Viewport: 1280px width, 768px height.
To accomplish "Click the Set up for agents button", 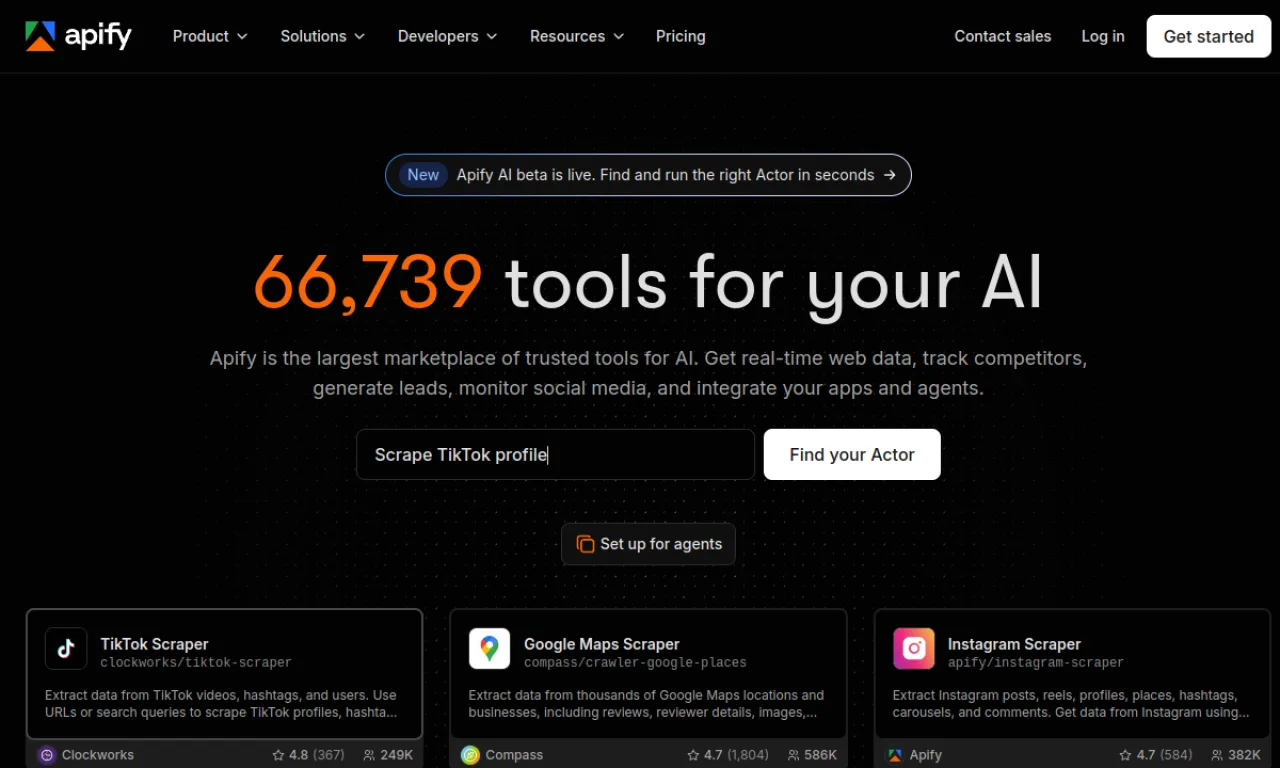I will pos(648,544).
